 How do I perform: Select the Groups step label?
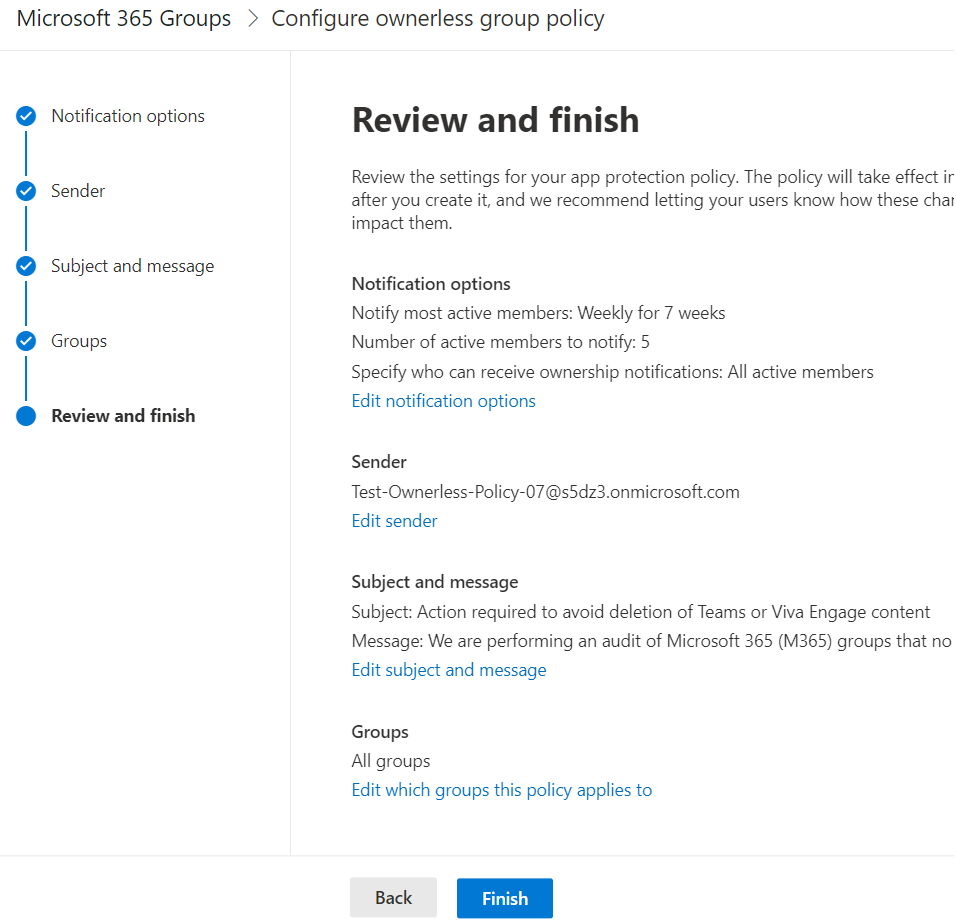tap(79, 341)
